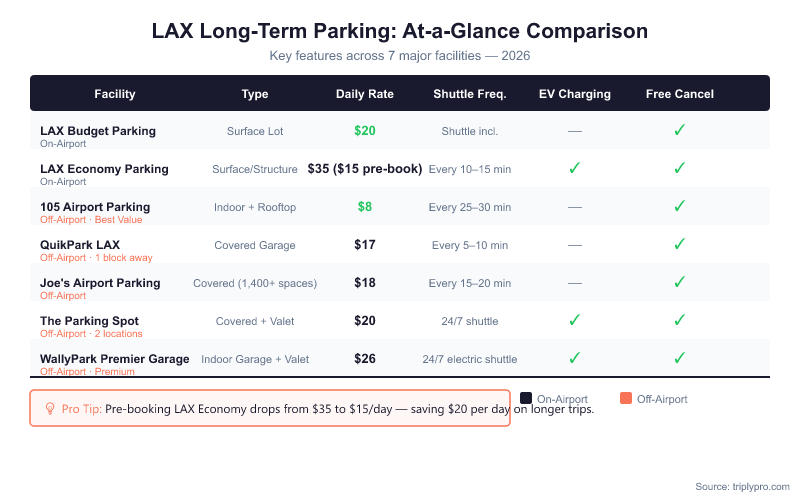Image resolution: width=800 pixels, height=500 pixels.
Task: Click the green $8 daily rate
Action: click(365, 206)
